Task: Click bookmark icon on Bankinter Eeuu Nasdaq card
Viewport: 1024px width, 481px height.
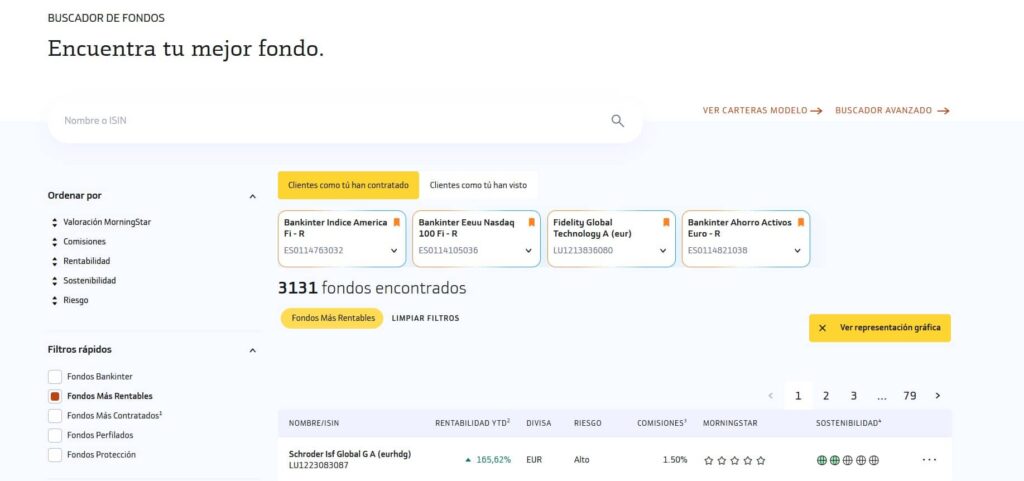Action: [532, 223]
